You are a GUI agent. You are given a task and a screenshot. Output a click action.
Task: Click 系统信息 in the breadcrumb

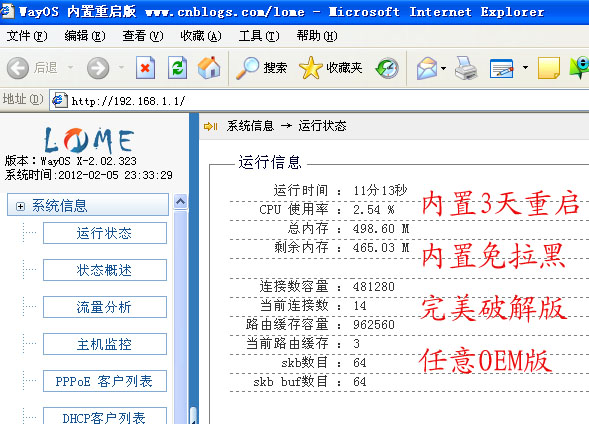coord(250,126)
